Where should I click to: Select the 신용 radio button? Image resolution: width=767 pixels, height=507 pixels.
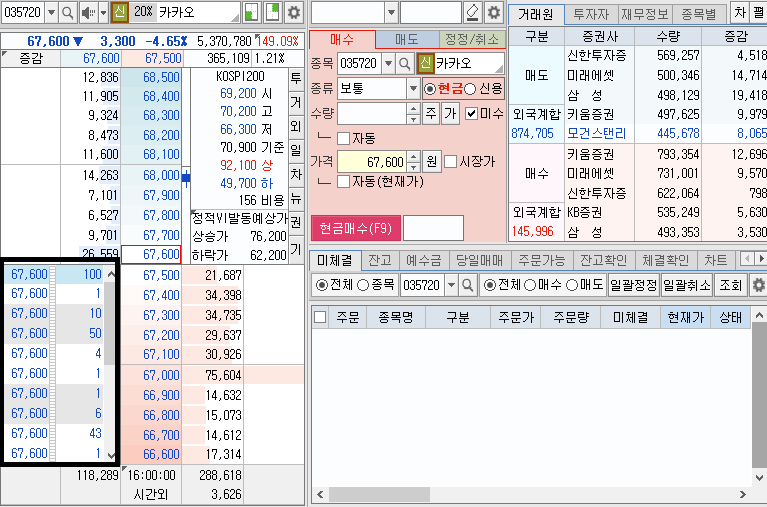click(470, 89)
